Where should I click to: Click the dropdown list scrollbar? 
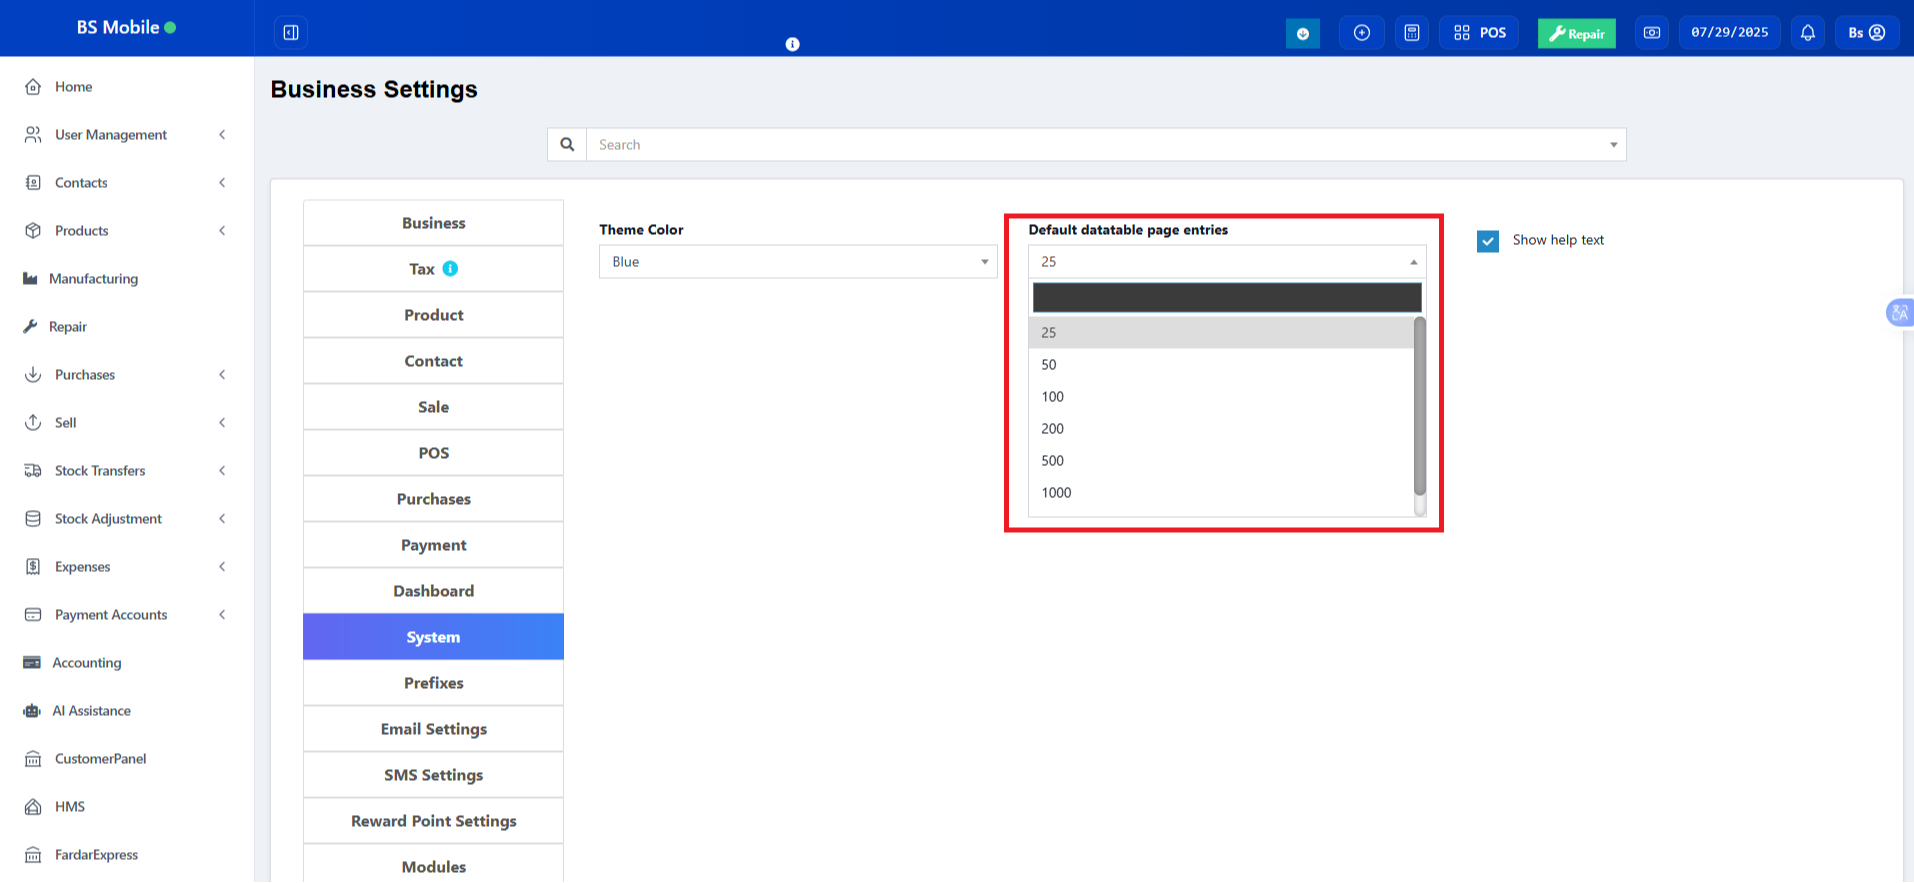coord(1419,405)
